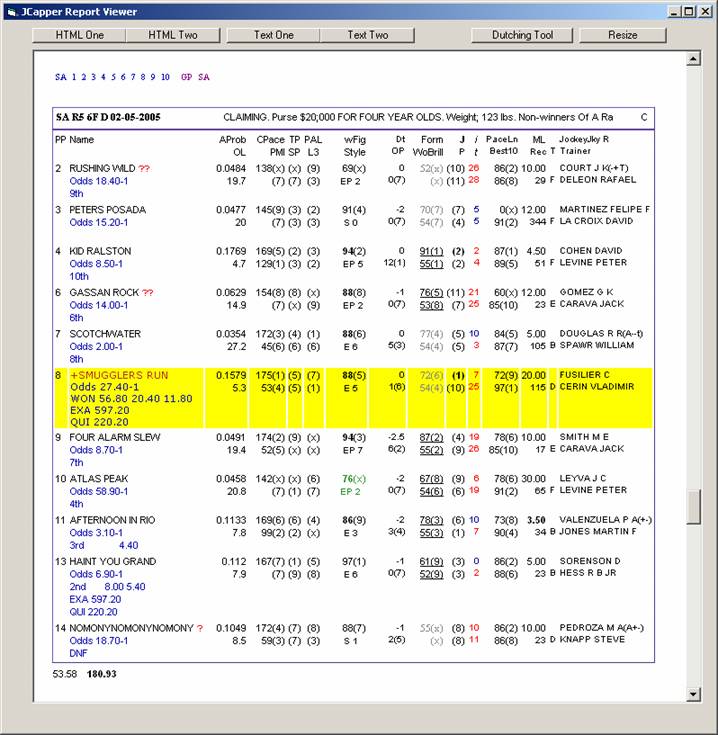This screenshot has height=735, width=718.
Task: Select the race header SA R5 6F D 02-05-2005
Action: (x=108, y=117)
